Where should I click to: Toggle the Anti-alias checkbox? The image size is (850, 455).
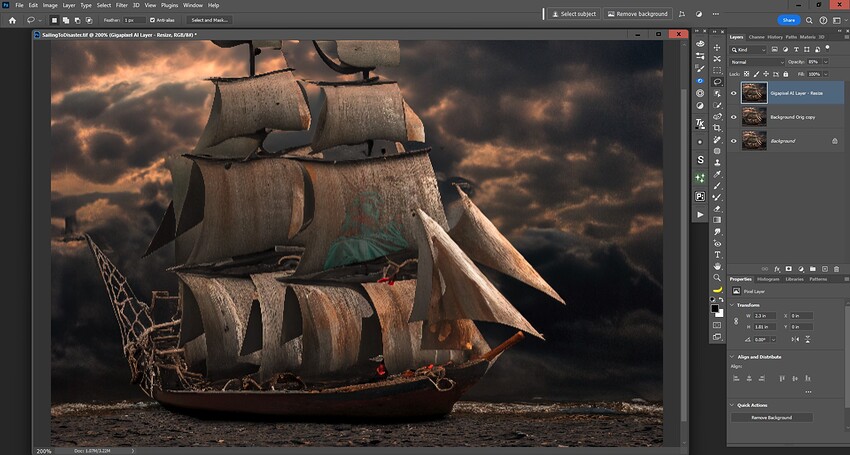coord(152,20)
